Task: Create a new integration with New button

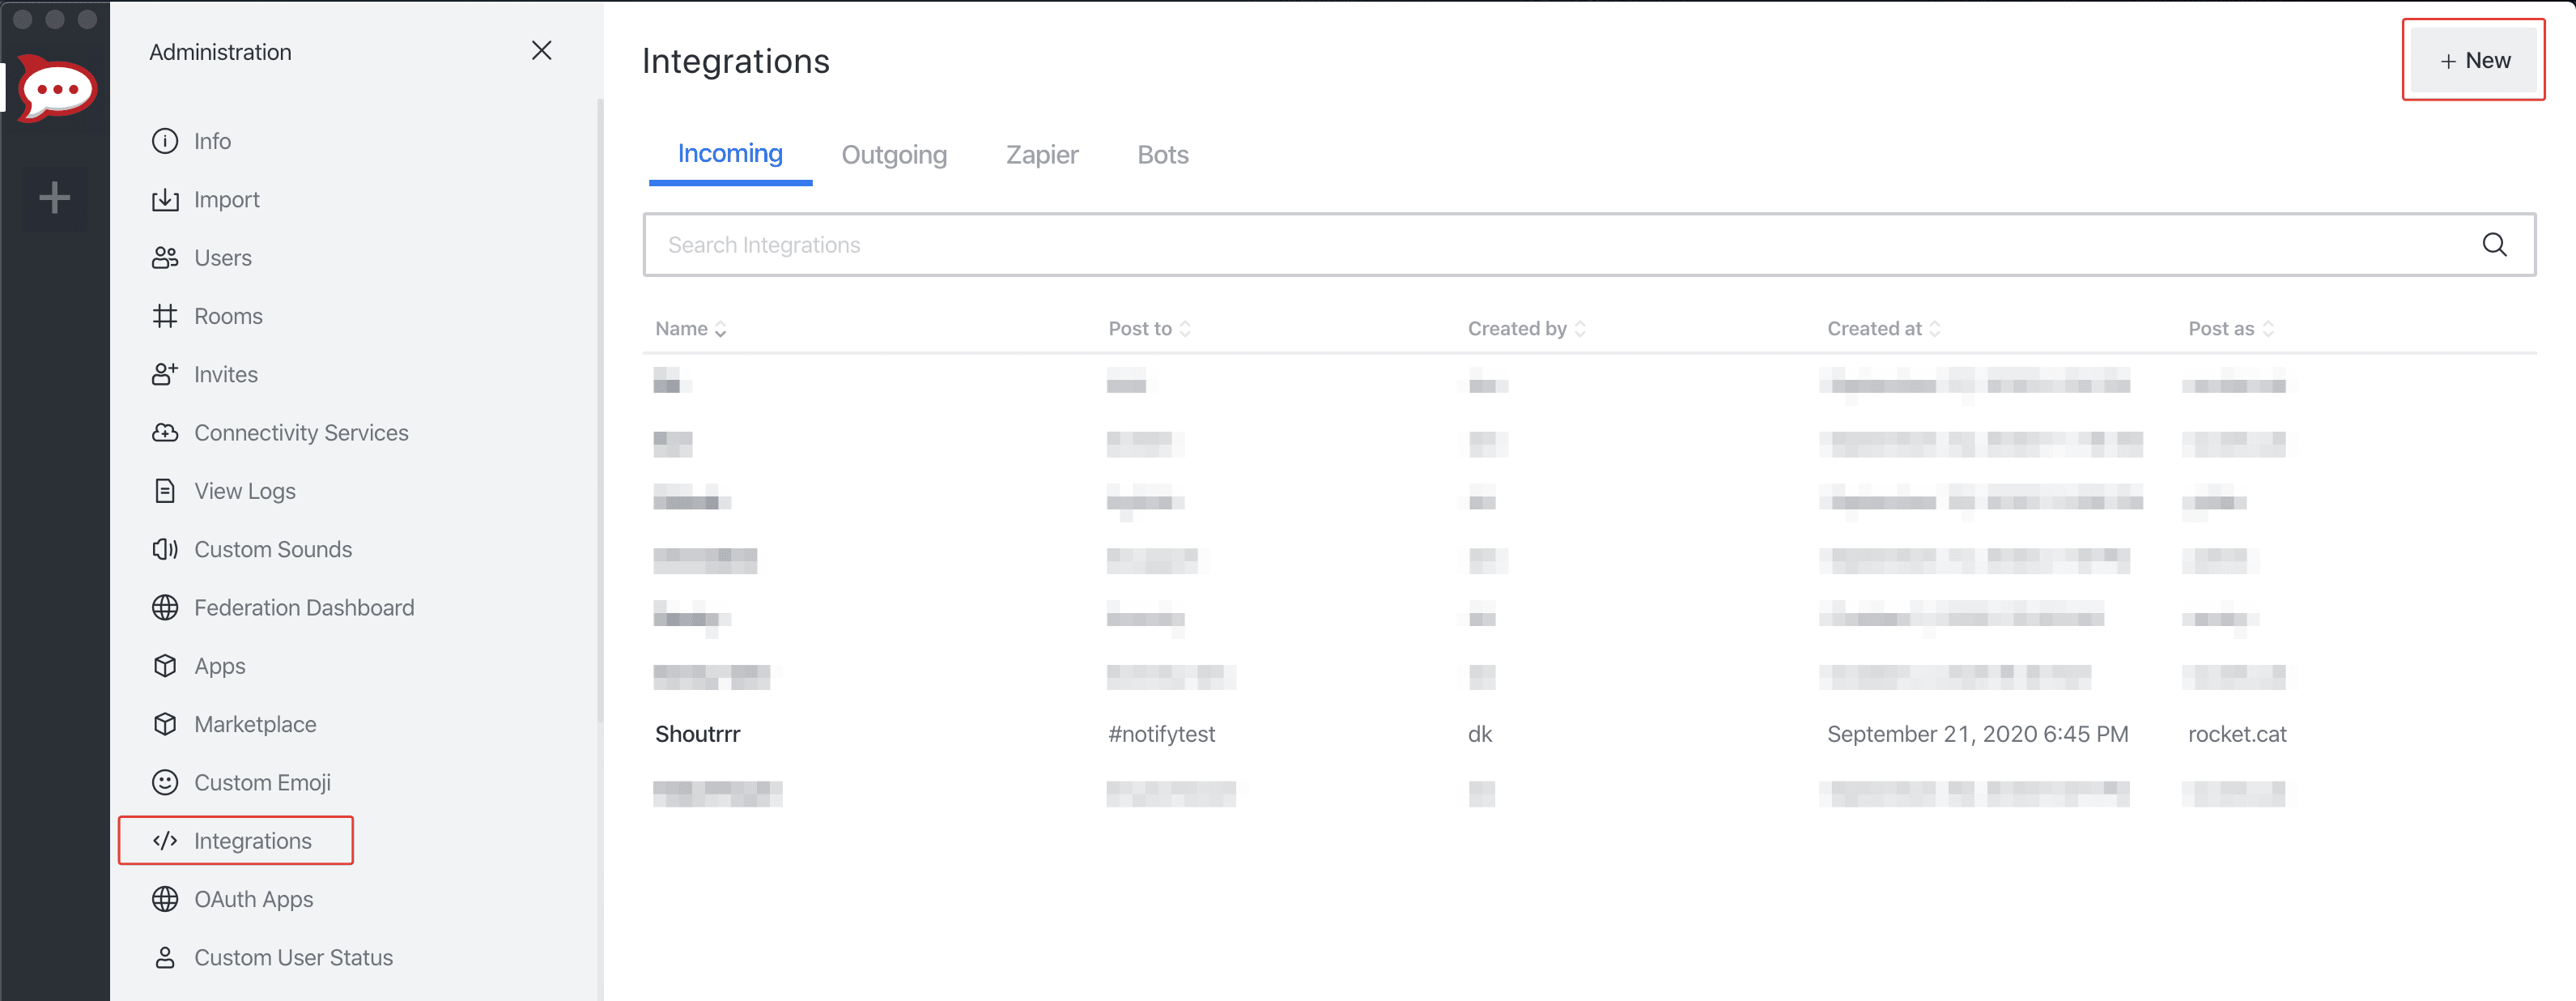Action: pyautogui.click(x=2473, y=59)
